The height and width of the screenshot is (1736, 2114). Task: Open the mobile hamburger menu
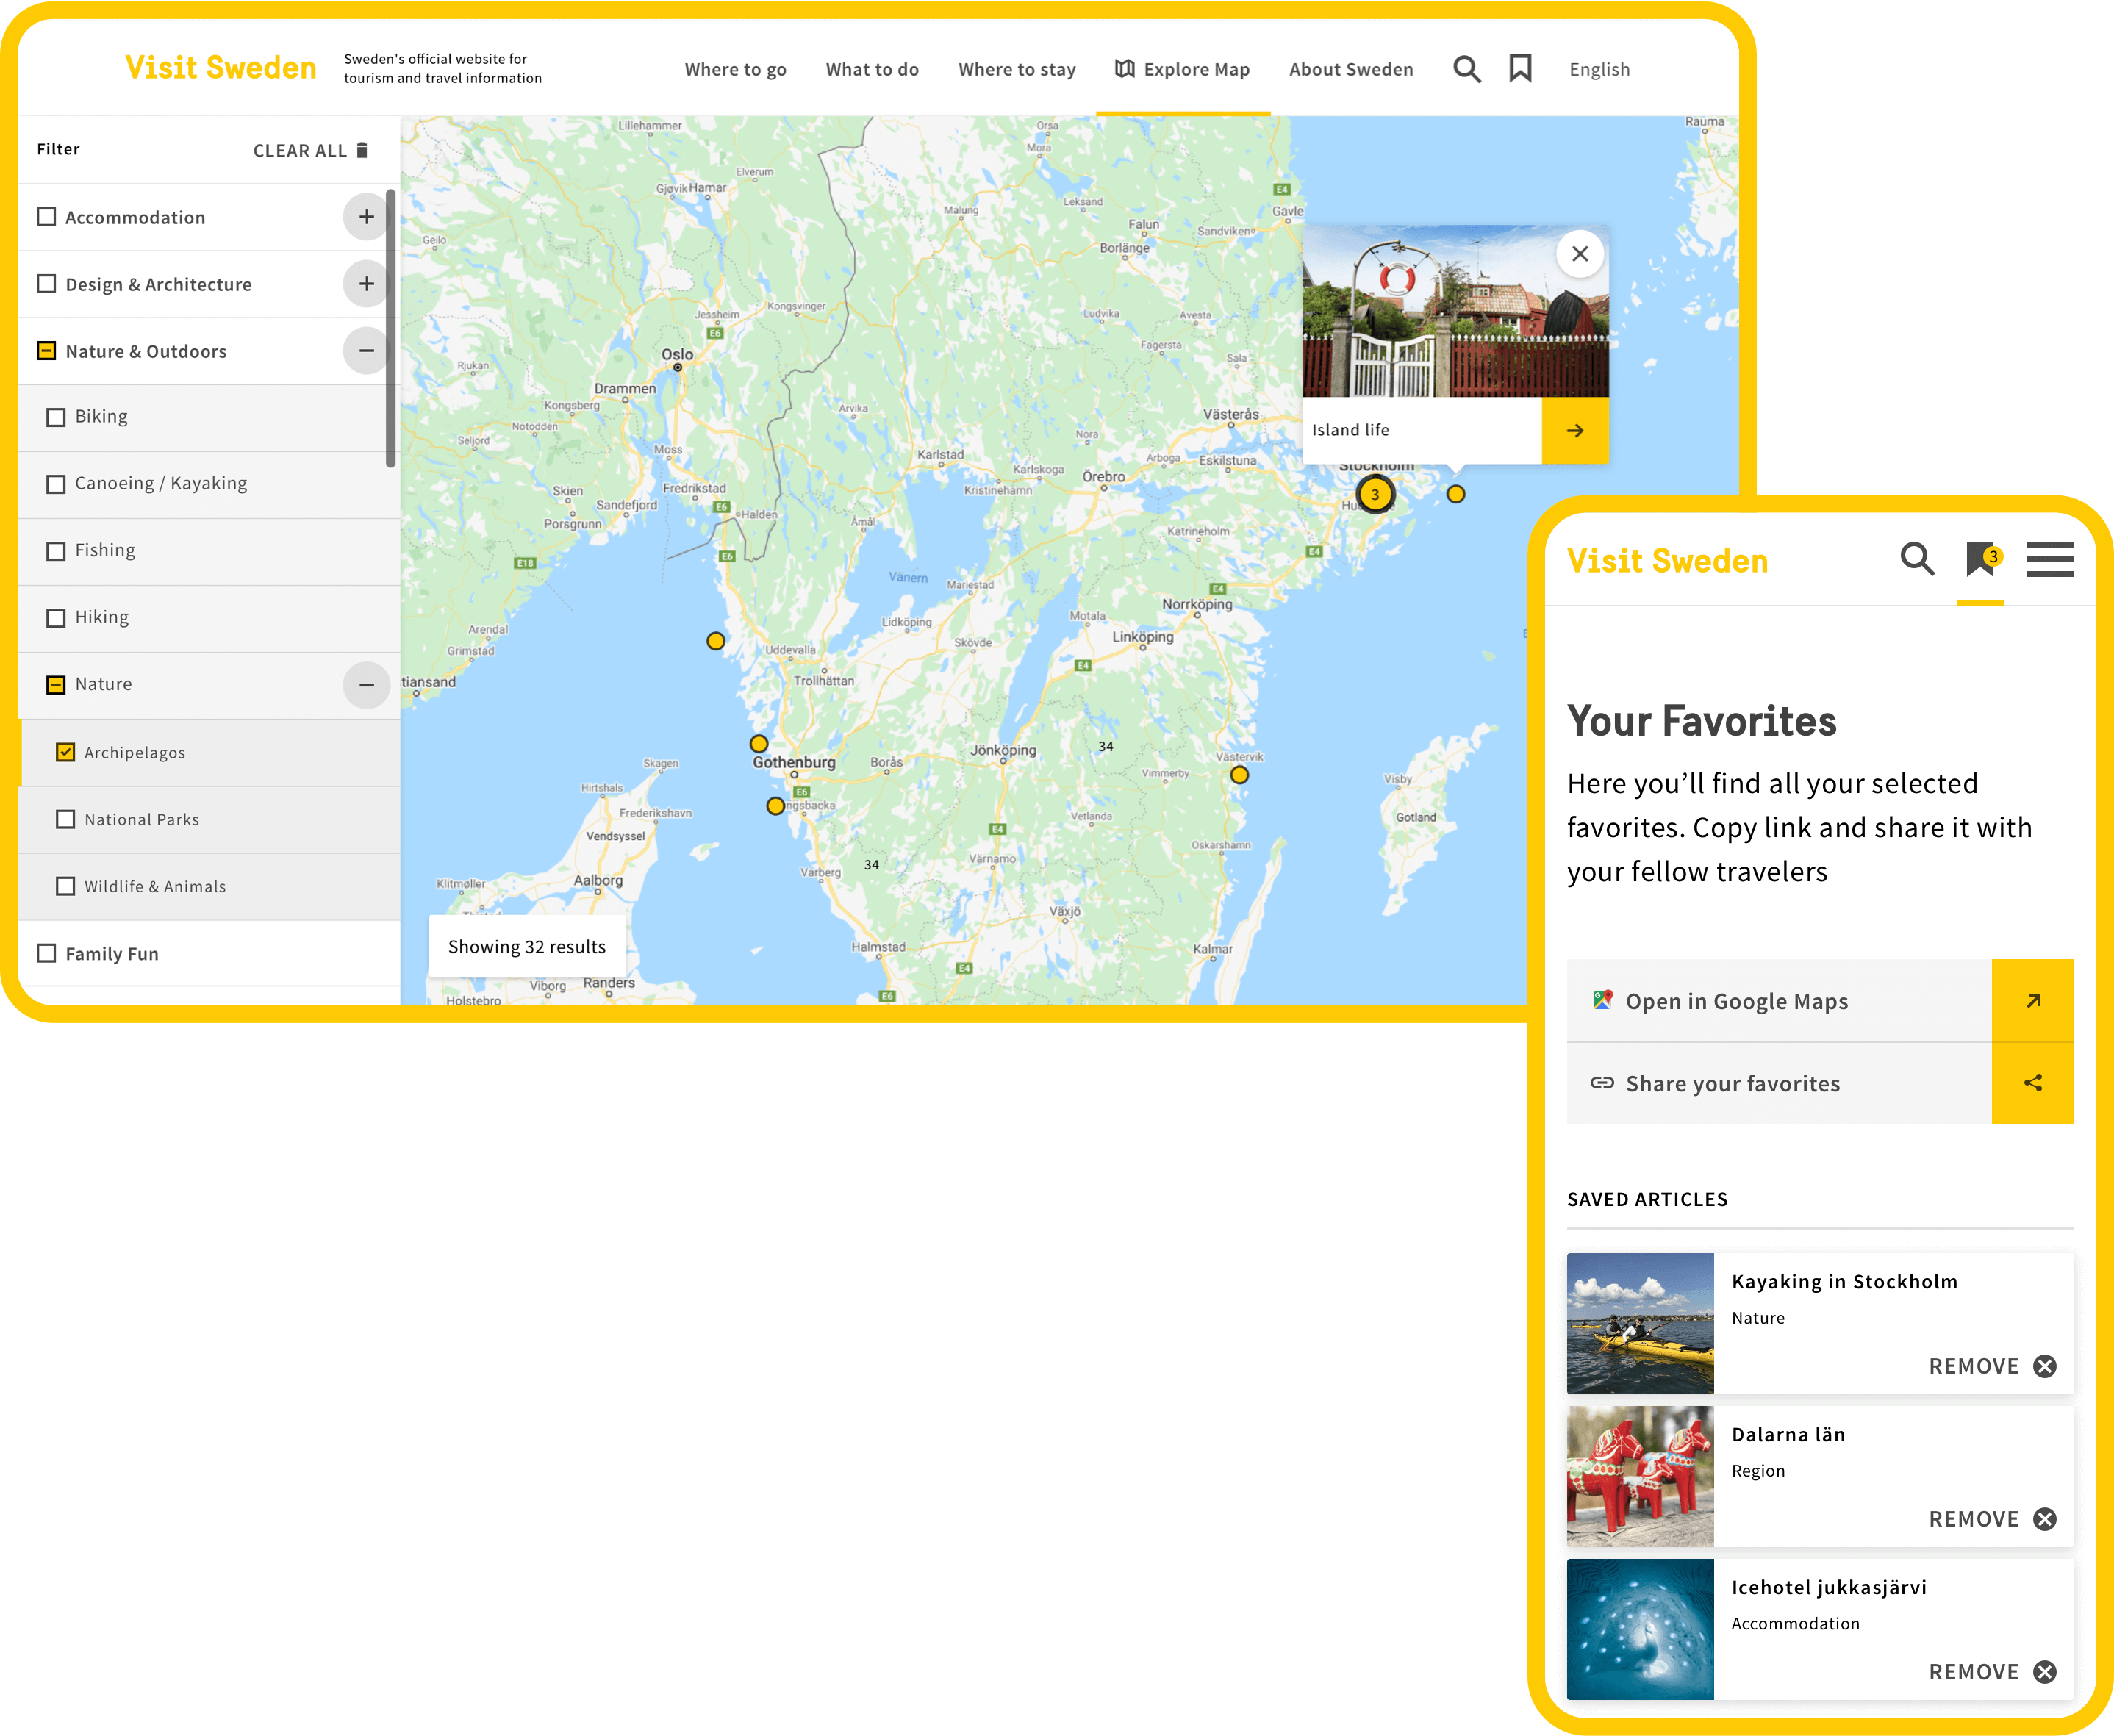point(2050,560)
